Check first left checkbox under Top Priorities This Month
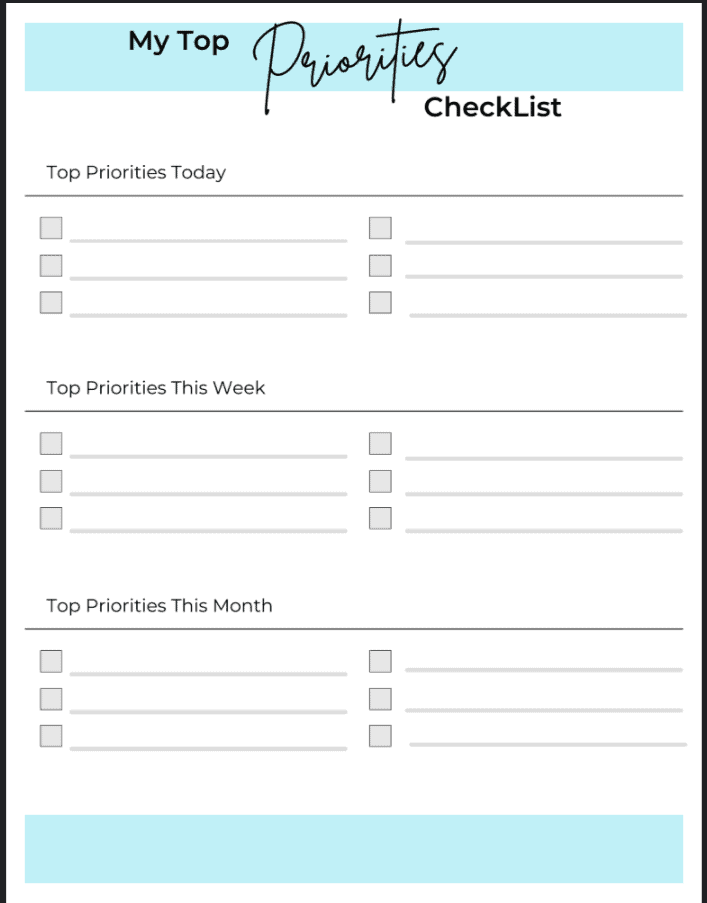 (51, 662)
